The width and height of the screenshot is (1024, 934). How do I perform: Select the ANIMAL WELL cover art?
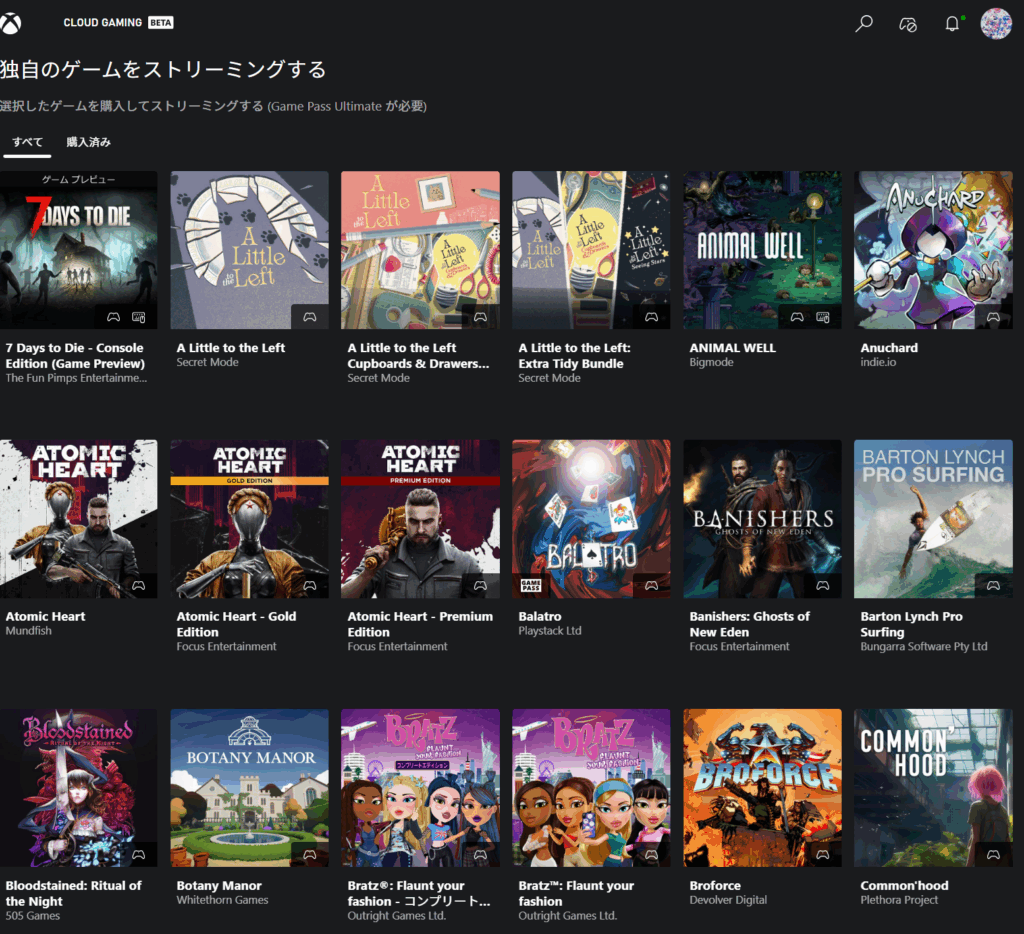[x=762, y=250]
